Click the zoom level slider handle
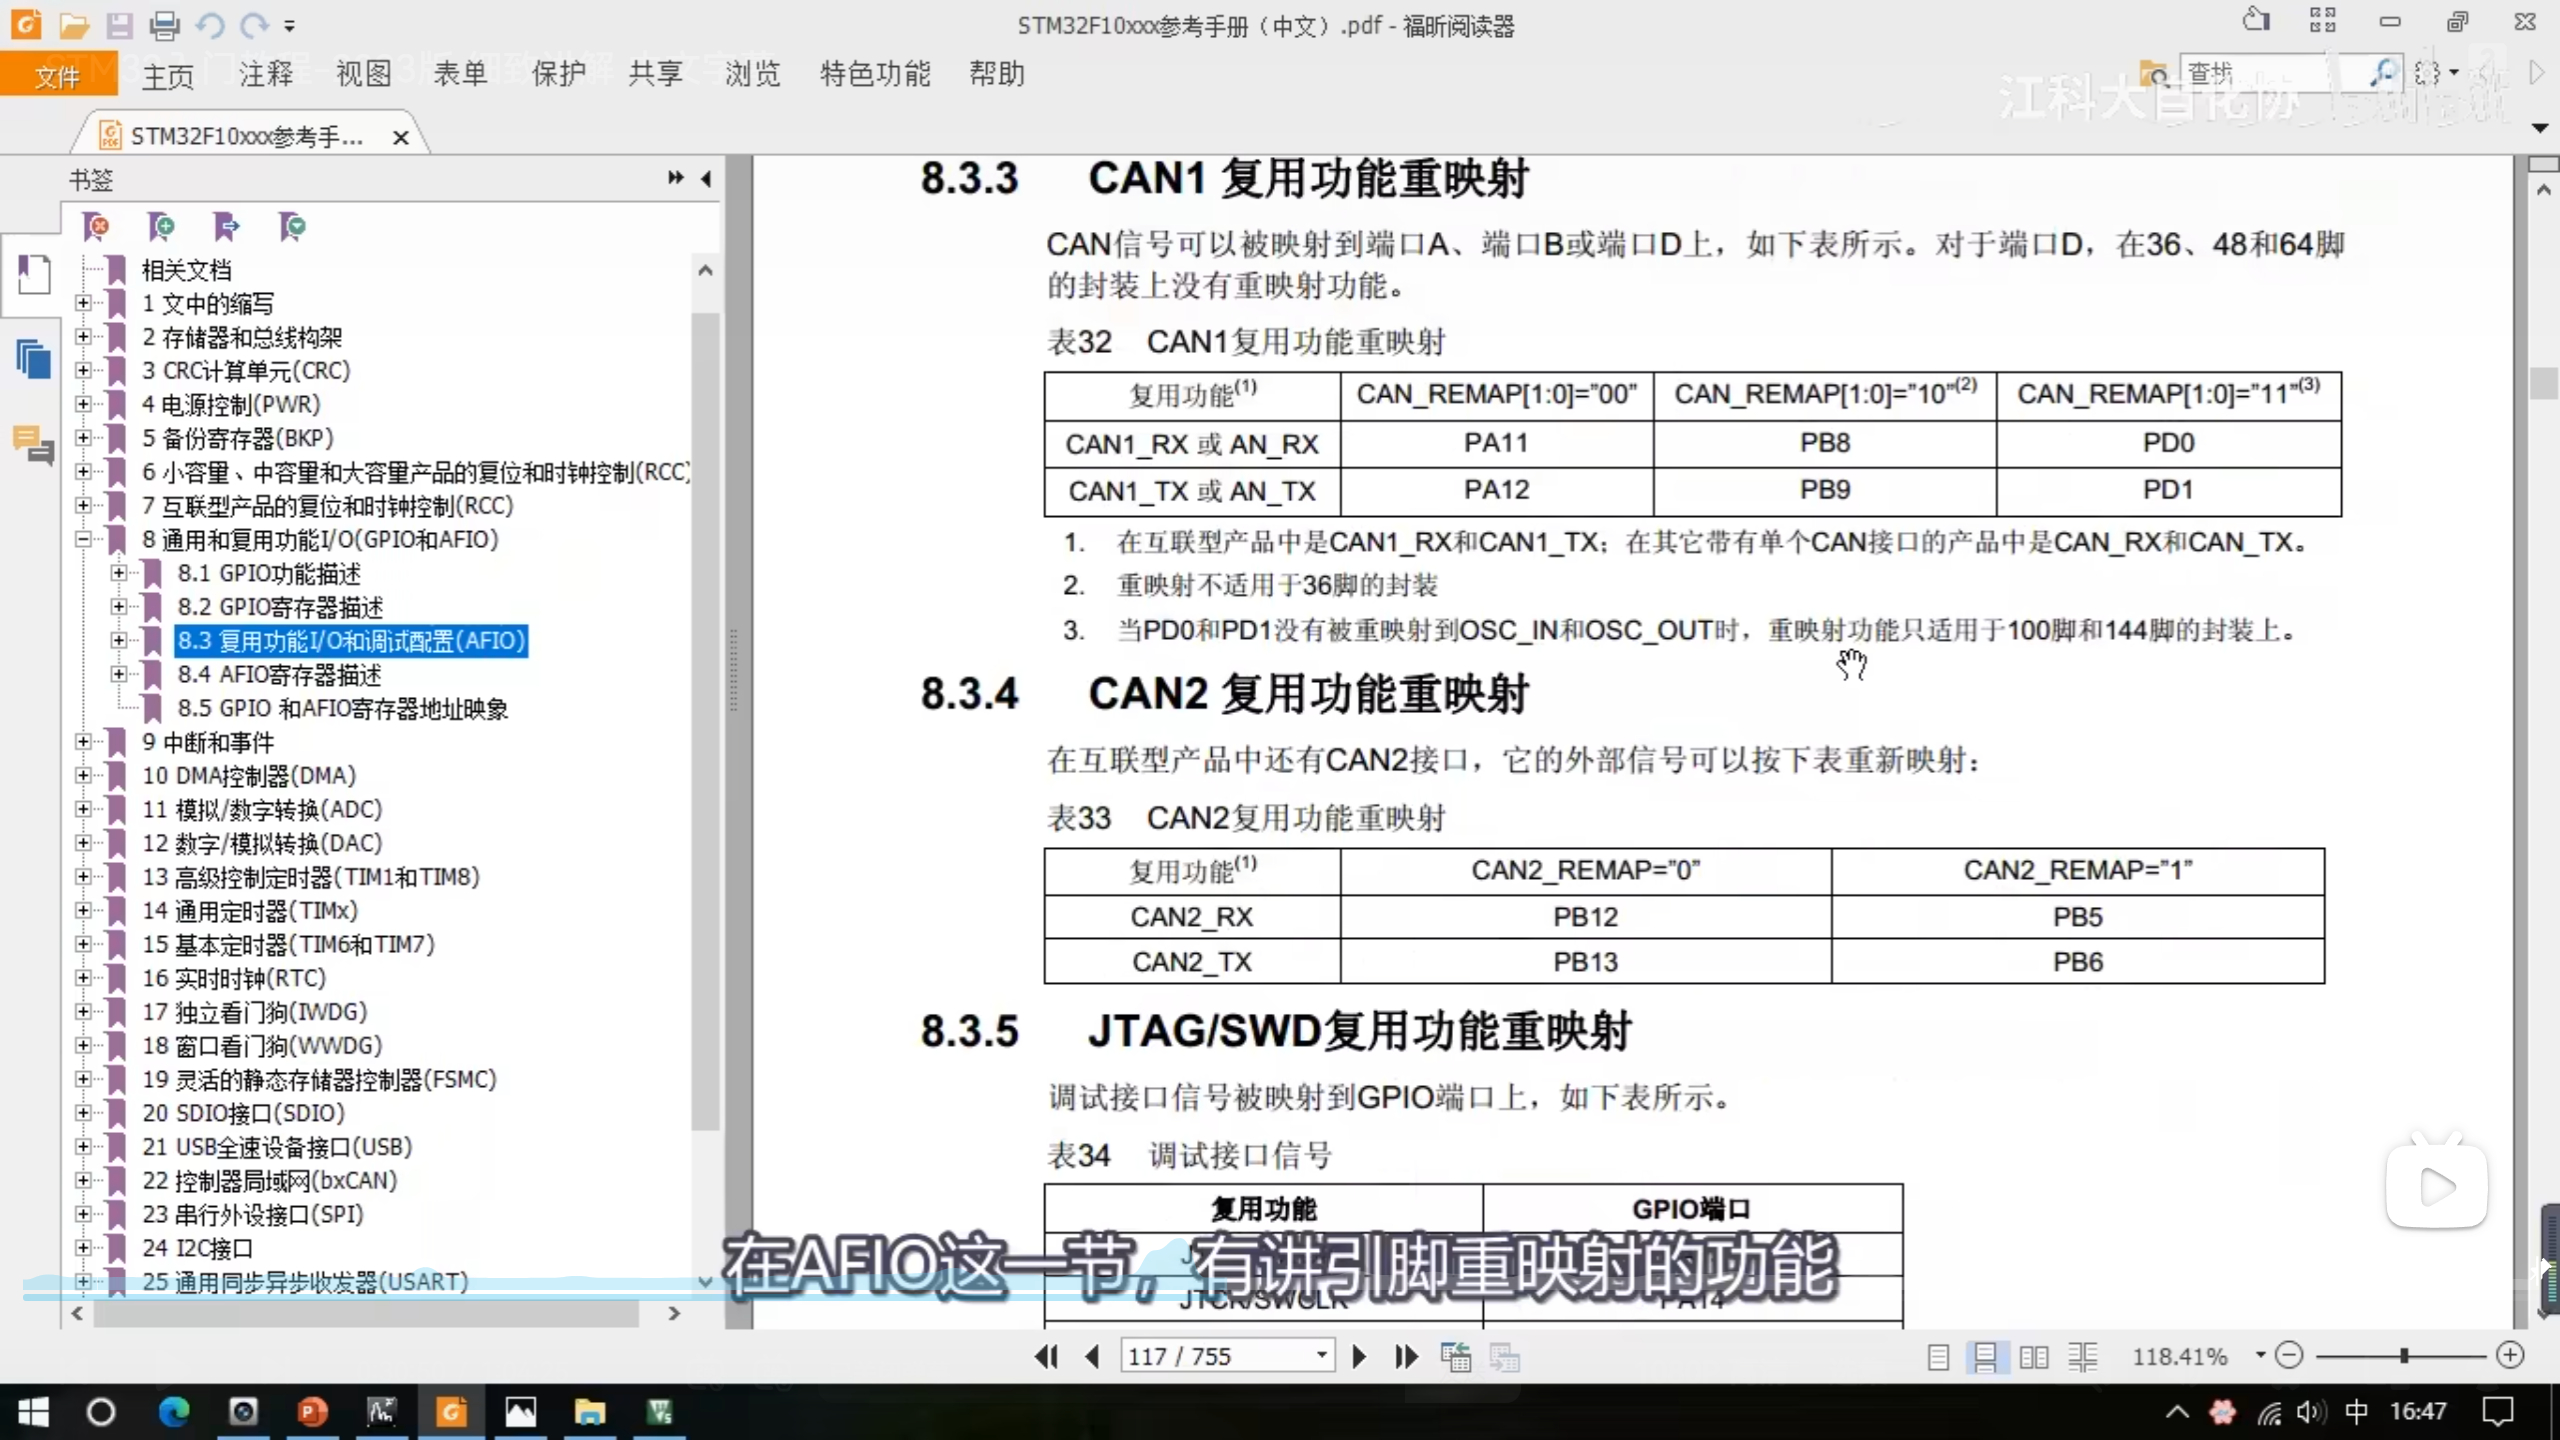 [x=2403, y=1356]
